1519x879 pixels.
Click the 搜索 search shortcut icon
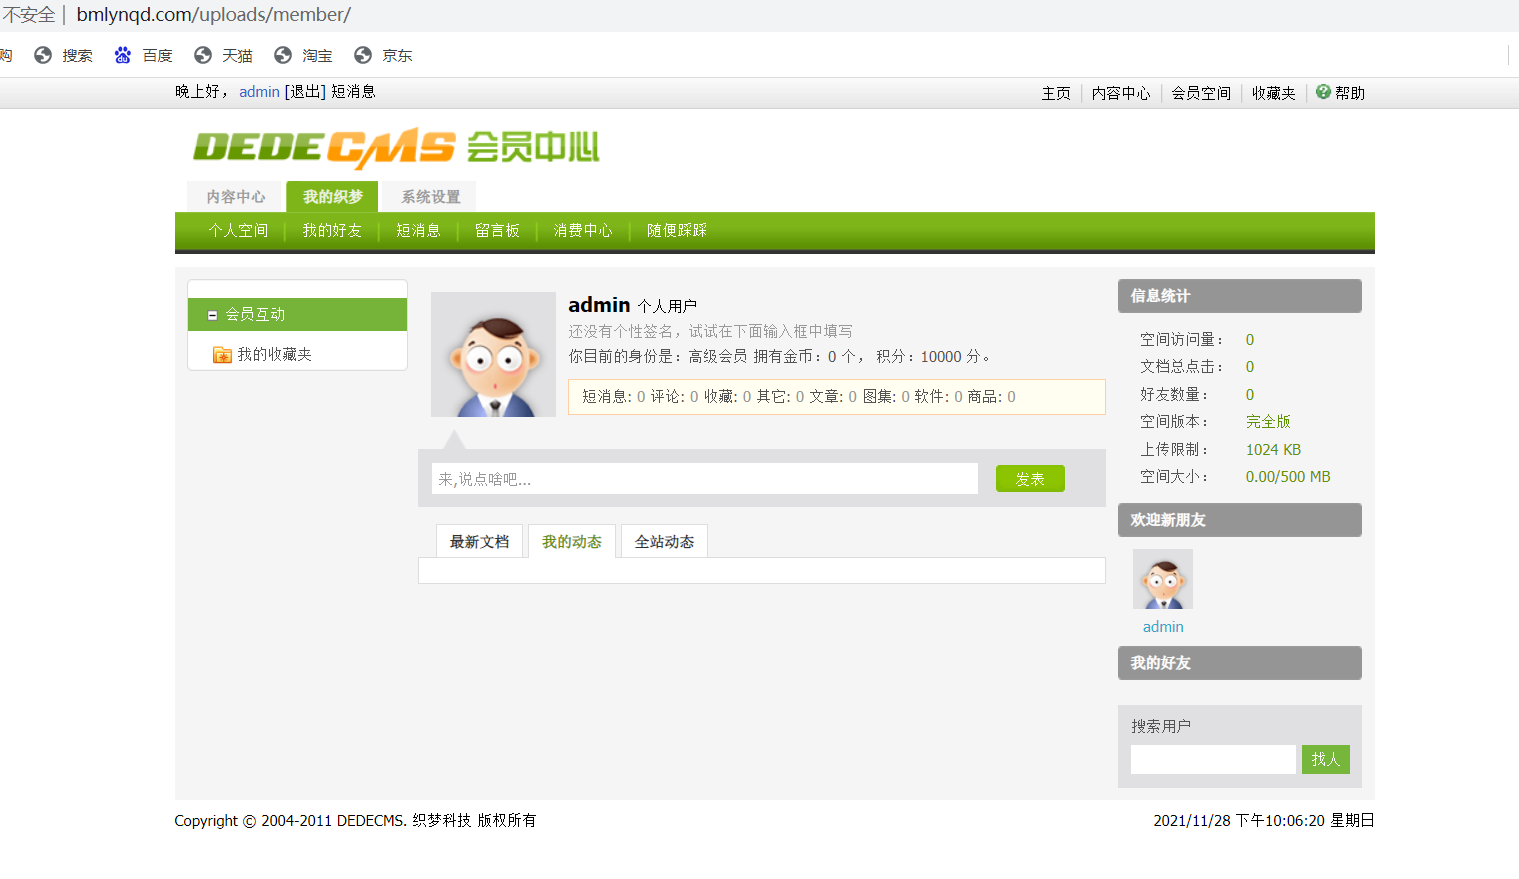(x=42, y=55)
